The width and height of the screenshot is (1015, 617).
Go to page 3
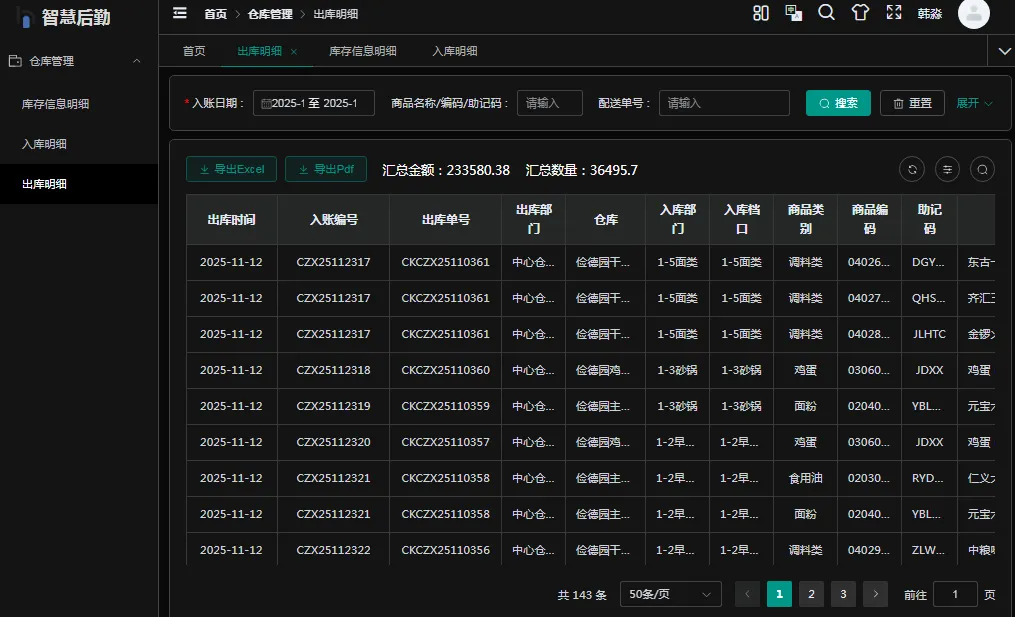tap(843, 594)
